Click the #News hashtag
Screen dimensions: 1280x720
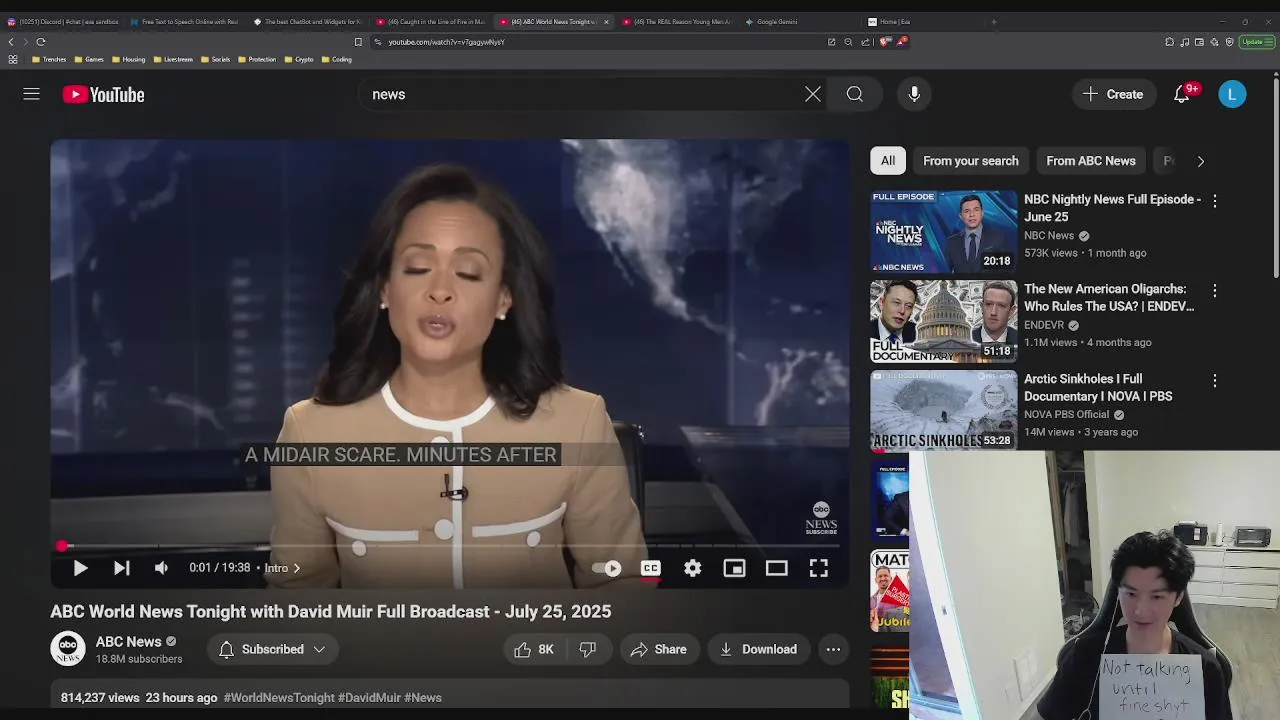(x=423, y=698)
